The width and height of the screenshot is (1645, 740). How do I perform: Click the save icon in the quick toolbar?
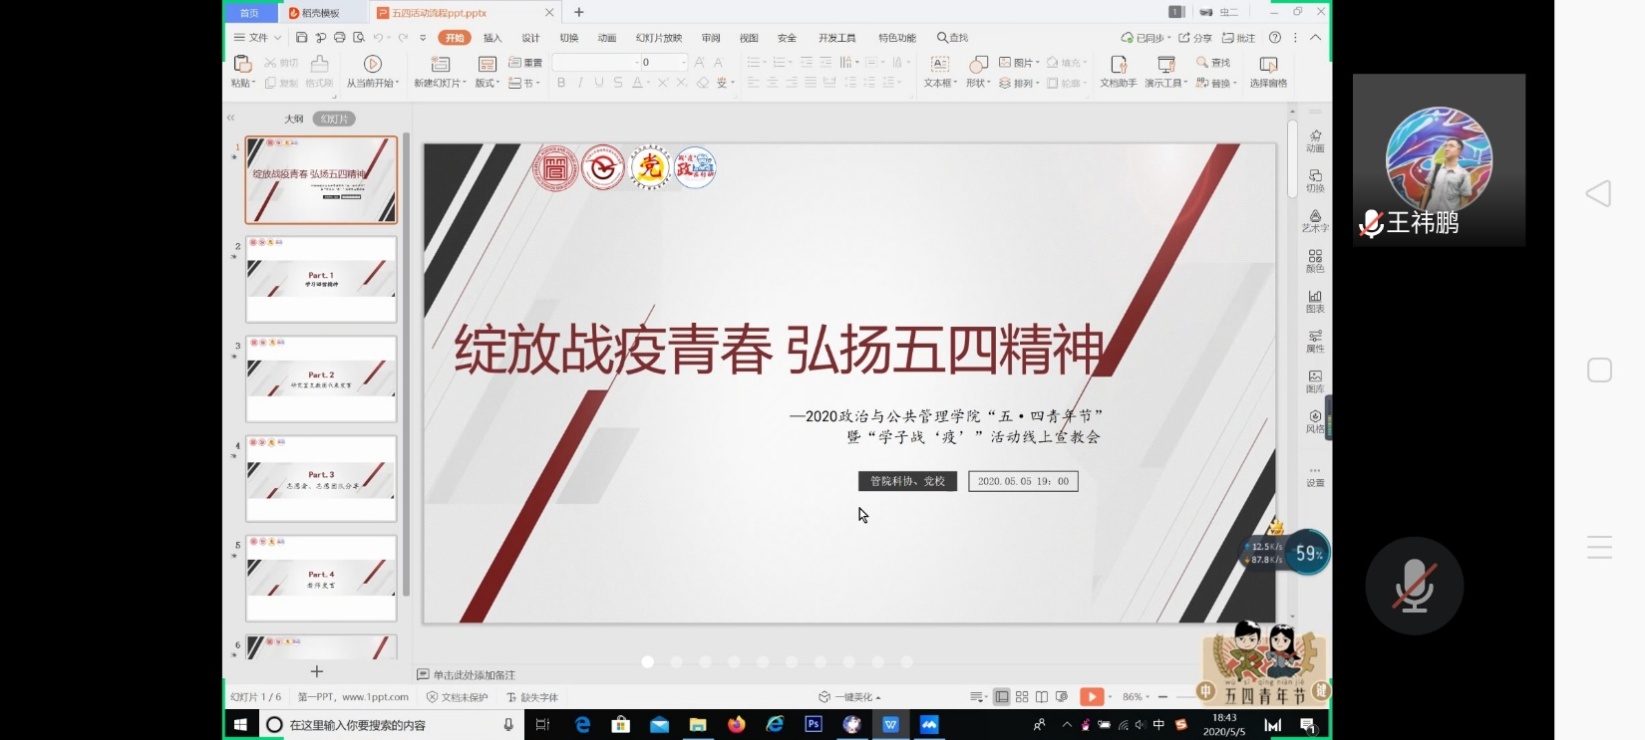(x=301, y=38)
